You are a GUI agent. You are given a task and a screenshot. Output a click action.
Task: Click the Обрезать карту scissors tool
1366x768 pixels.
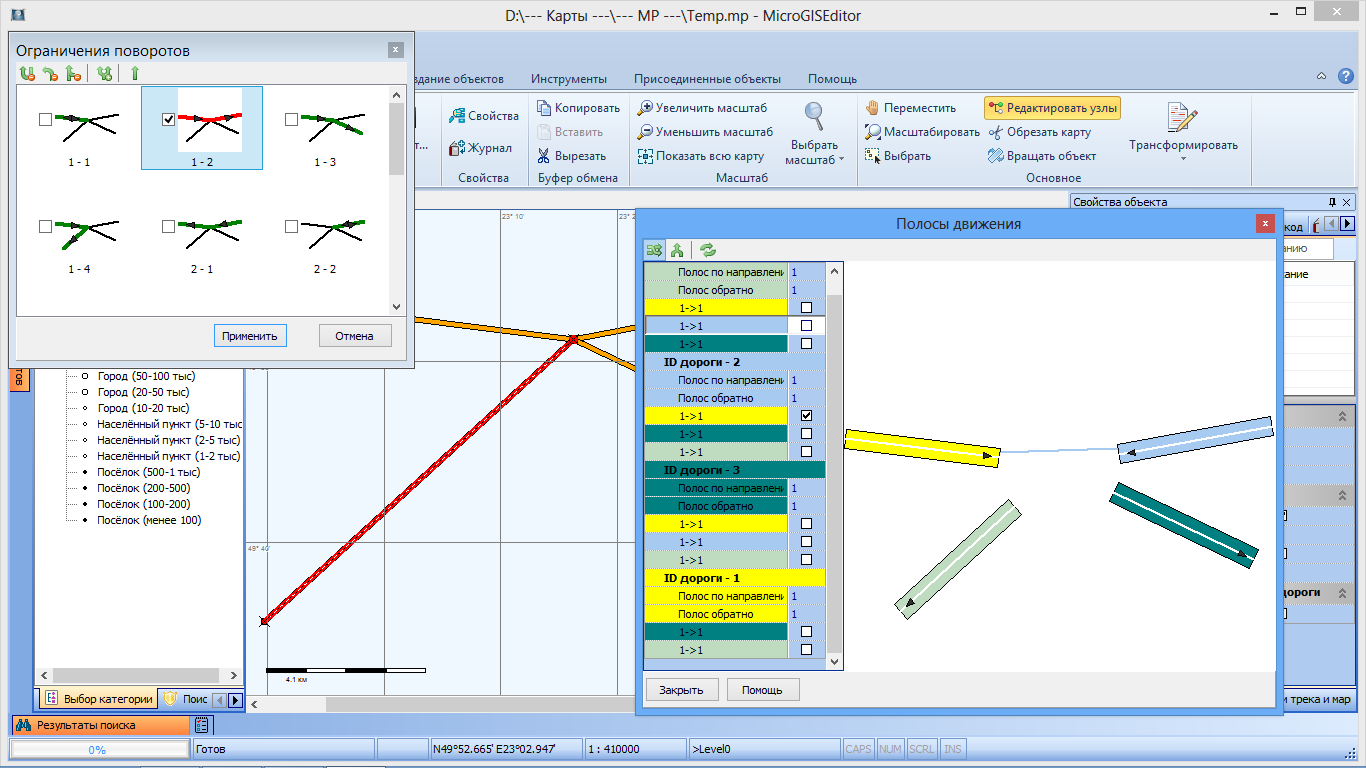point(1040,132)
